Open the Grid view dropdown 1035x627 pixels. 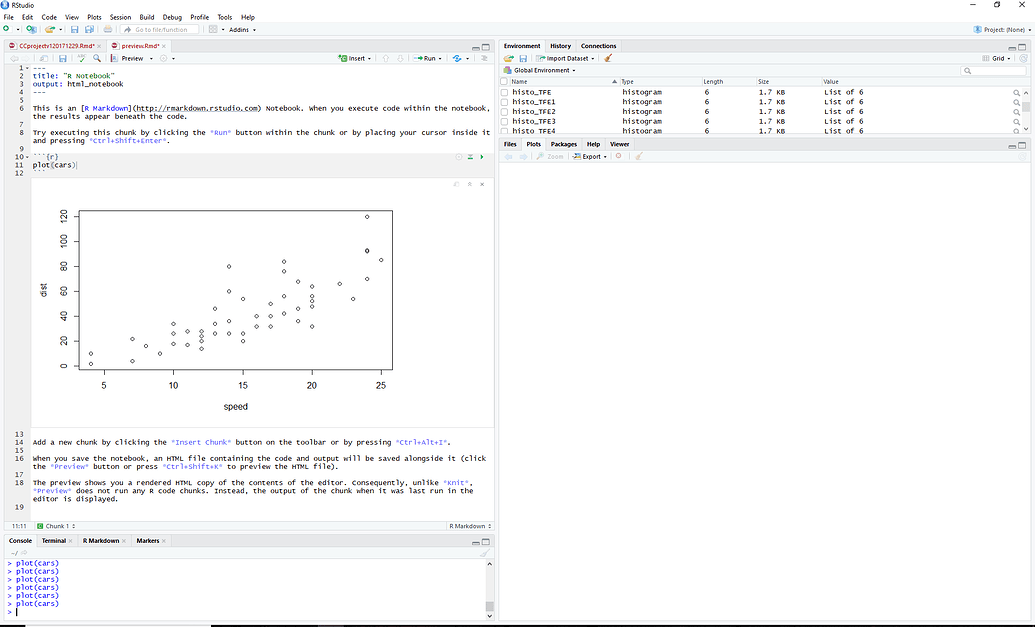(997, 58)
